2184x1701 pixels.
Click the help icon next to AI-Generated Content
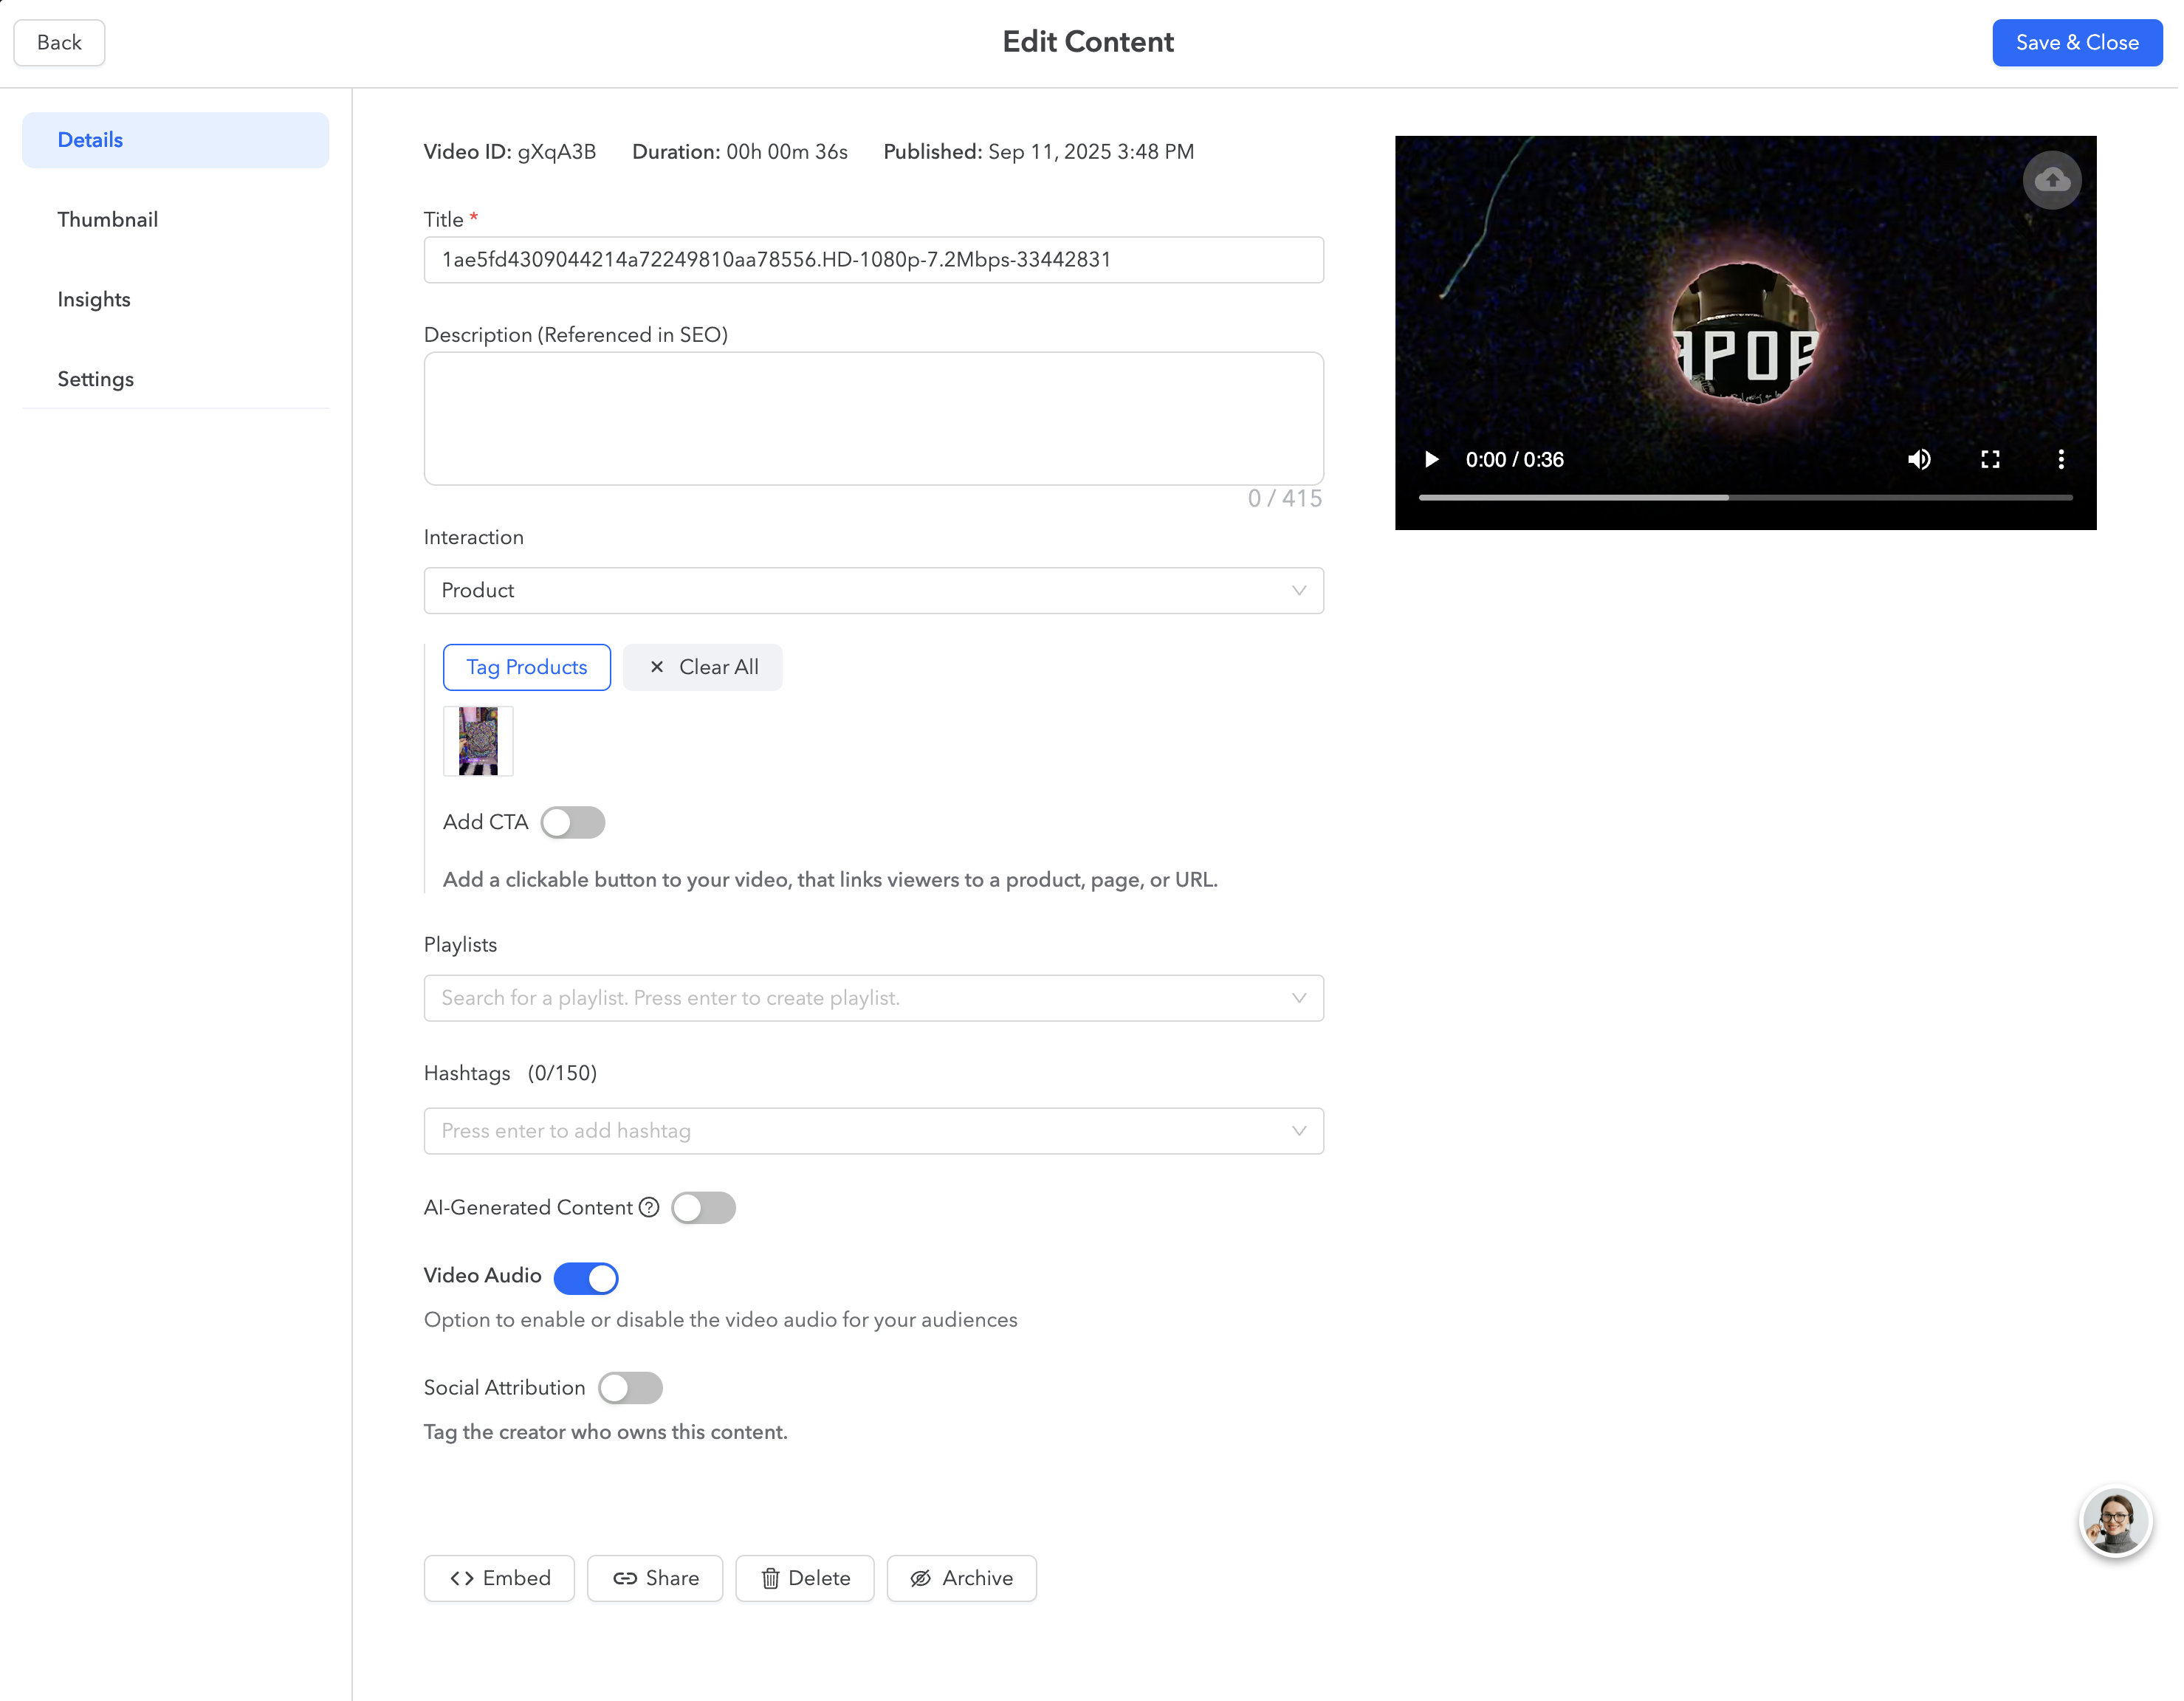click(x=648, y=1207)
